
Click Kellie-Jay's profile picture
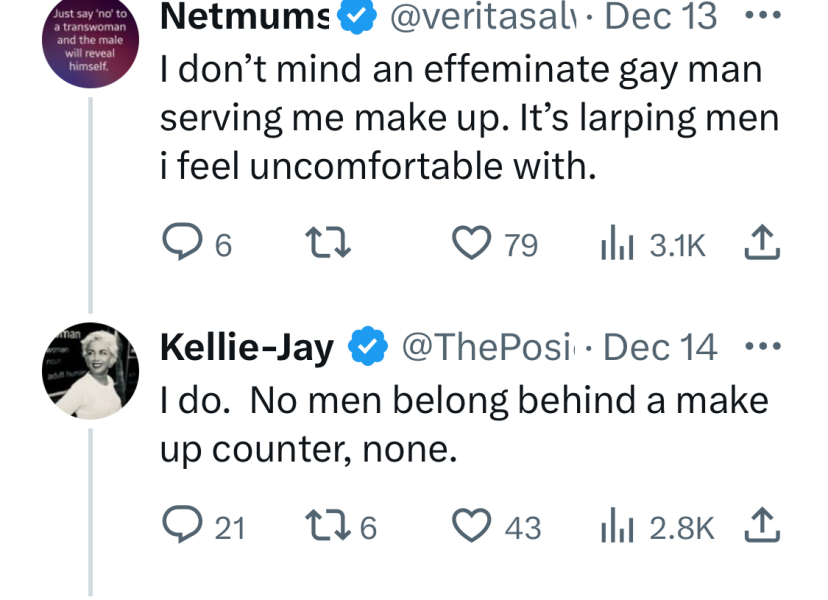click(90, 371)
